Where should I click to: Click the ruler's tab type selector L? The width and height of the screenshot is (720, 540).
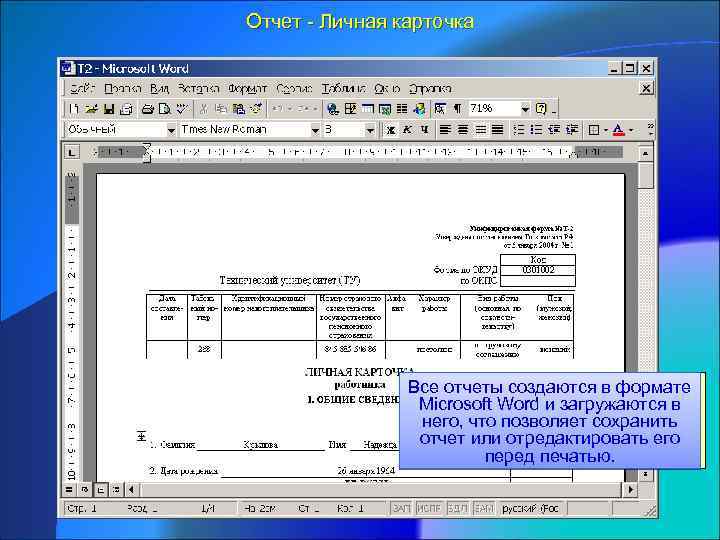point(72,152)
